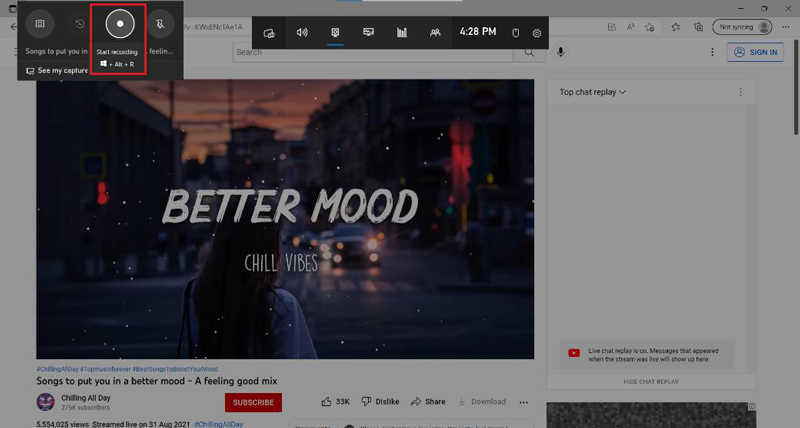Click the red Subscribe button
The image size is (800, 428).
(x=253, y=402)
